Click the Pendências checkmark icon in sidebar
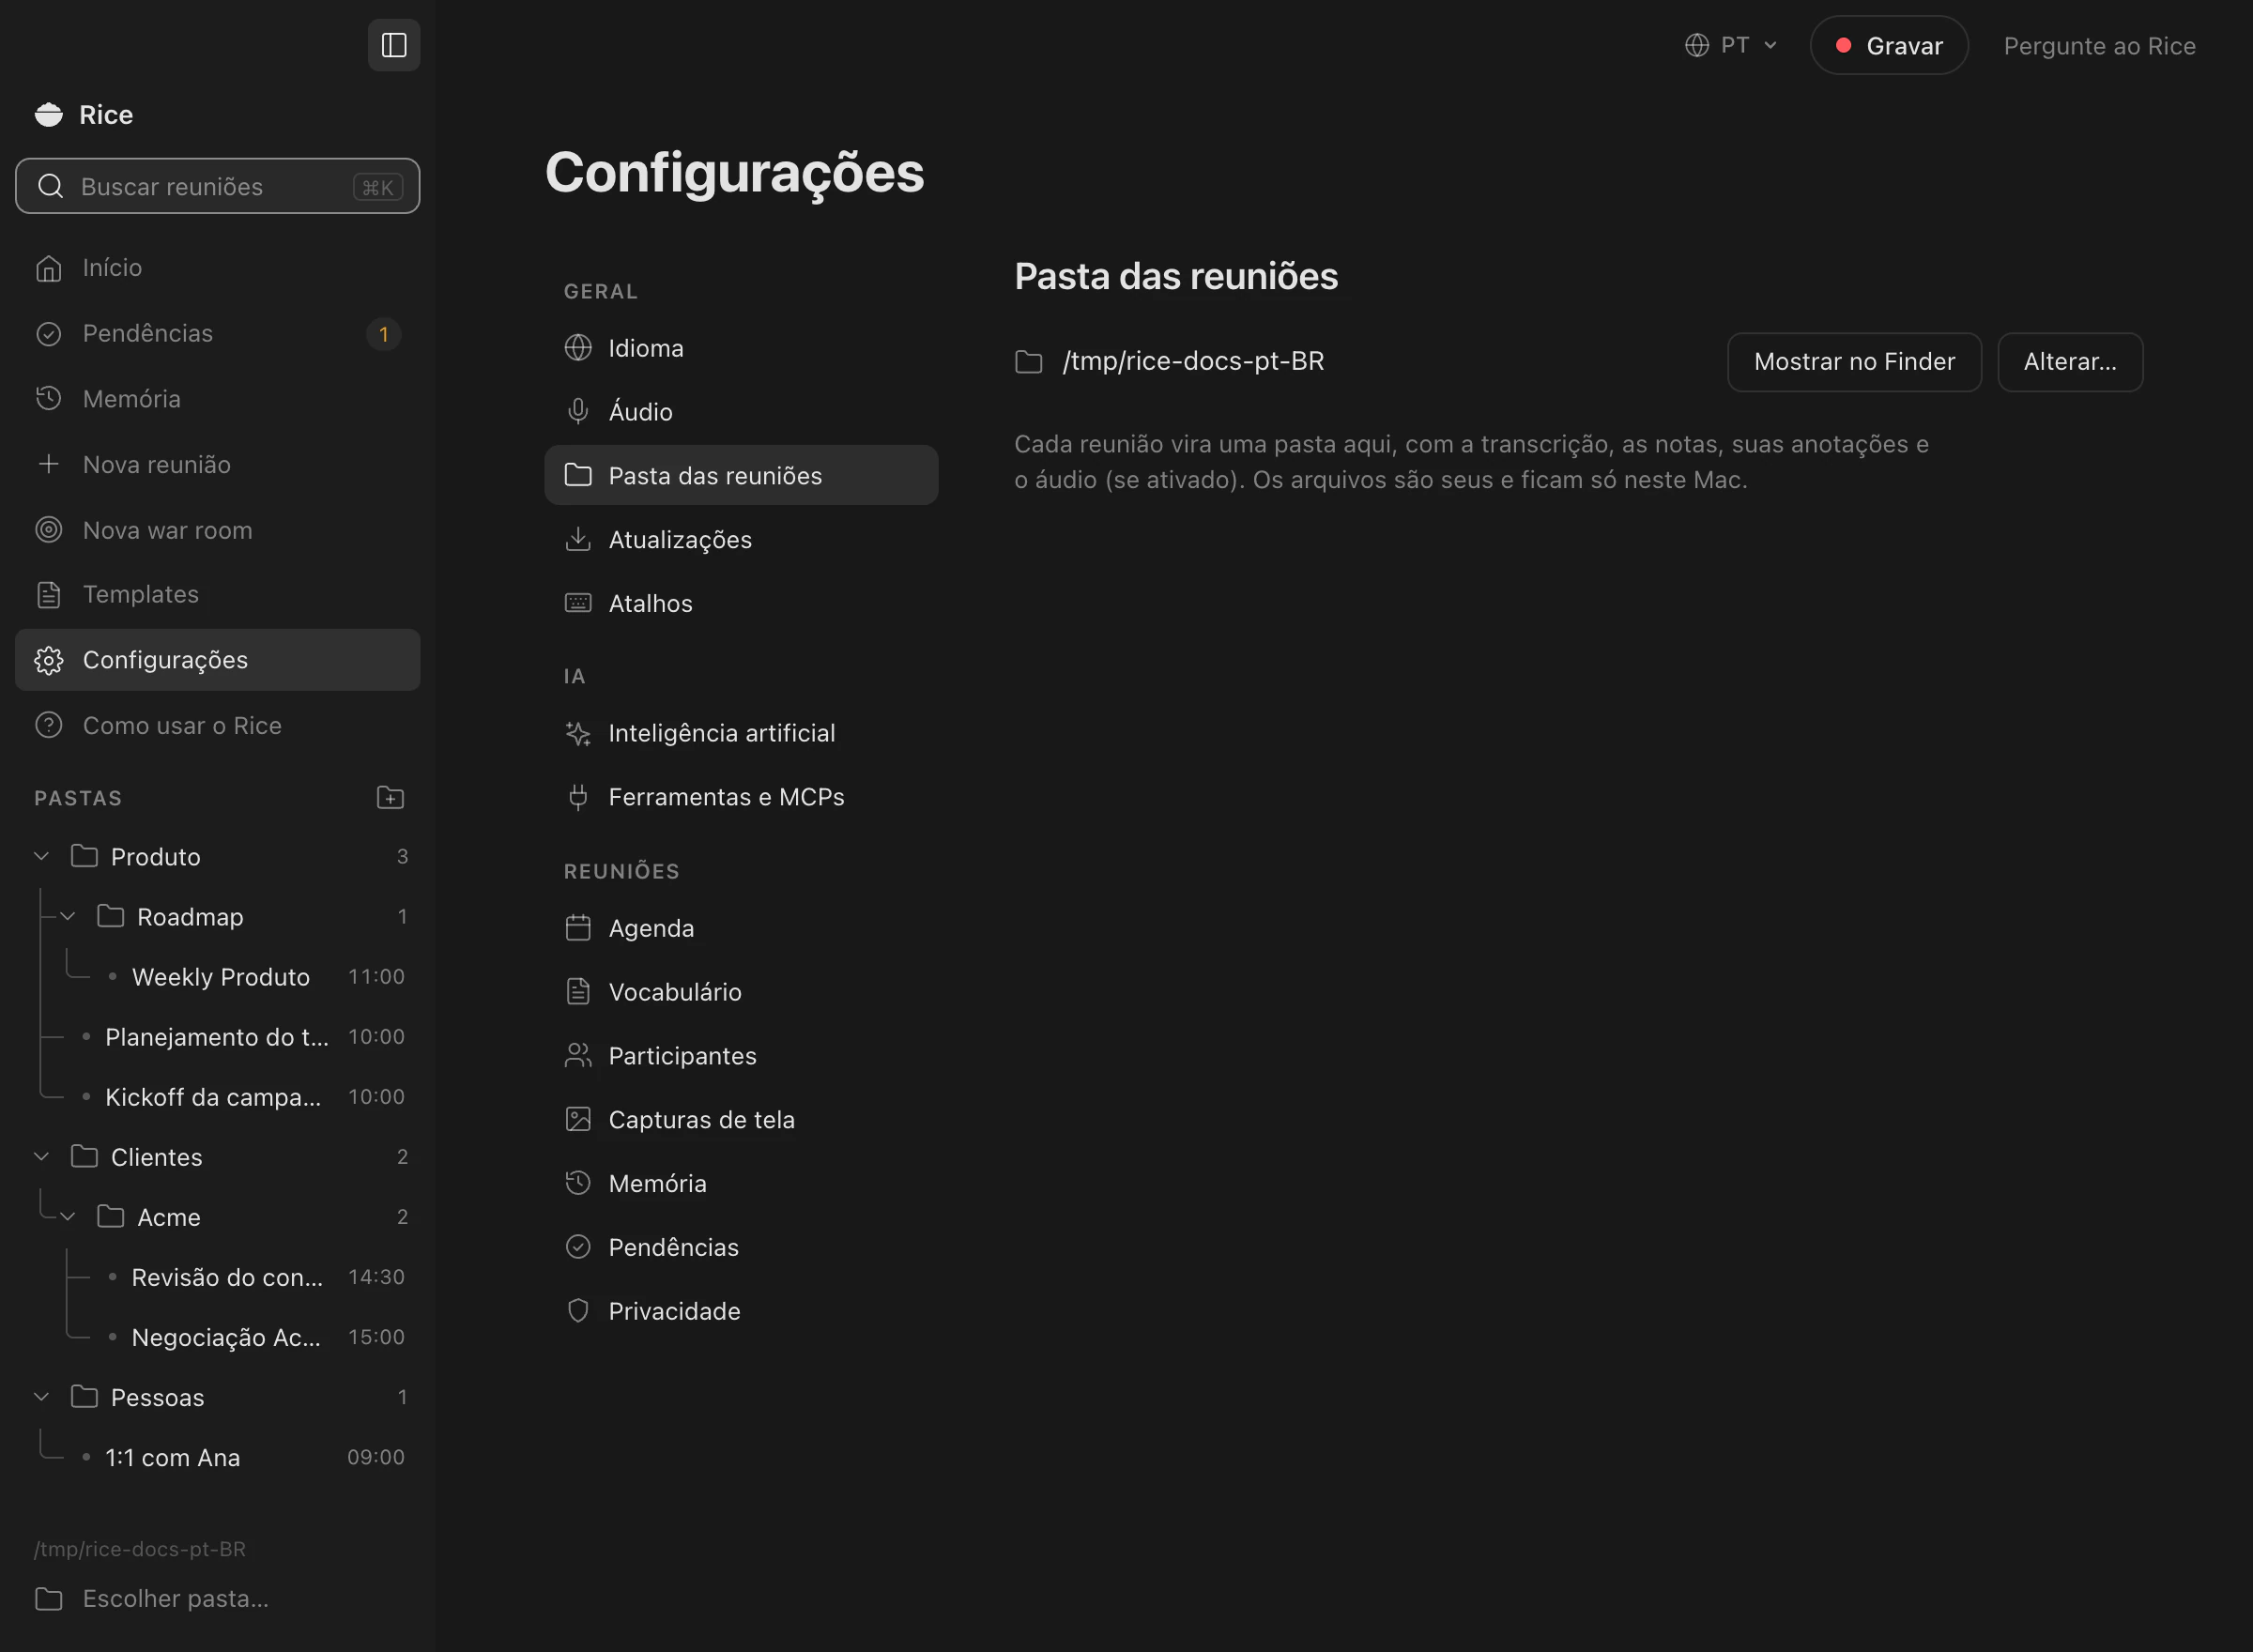The width and height of the screenshot is (2253, 1652). [x=49, y=334]
